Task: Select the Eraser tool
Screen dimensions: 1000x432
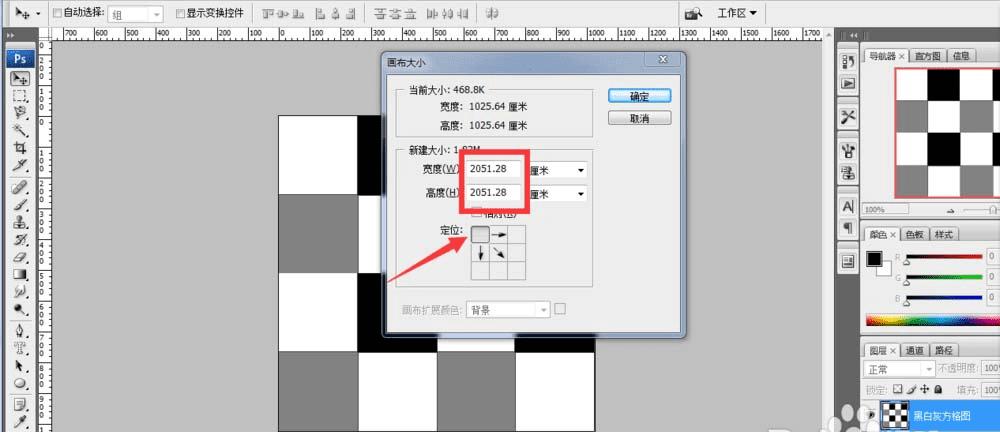Action: pyautogui.click(x=20, y=257)
